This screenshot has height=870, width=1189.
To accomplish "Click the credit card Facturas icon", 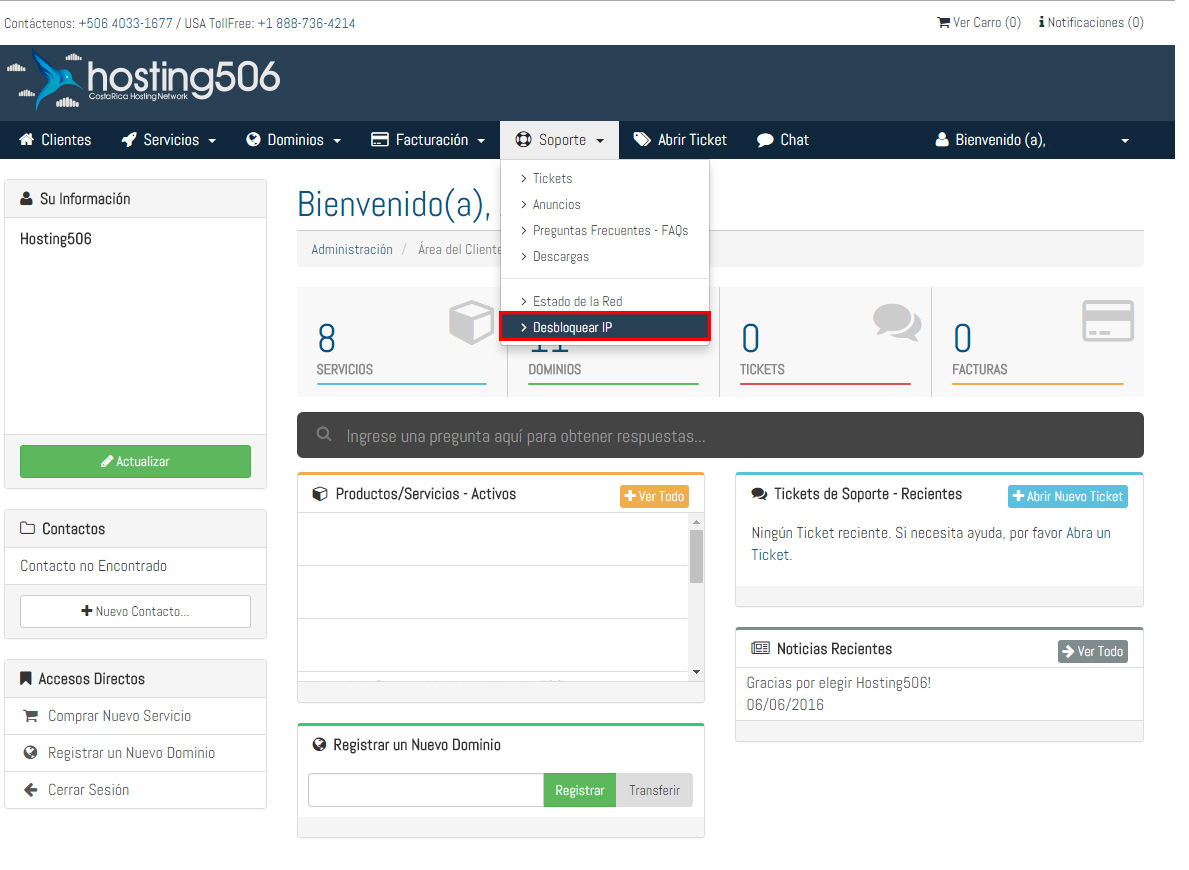I will [1108, 321].
